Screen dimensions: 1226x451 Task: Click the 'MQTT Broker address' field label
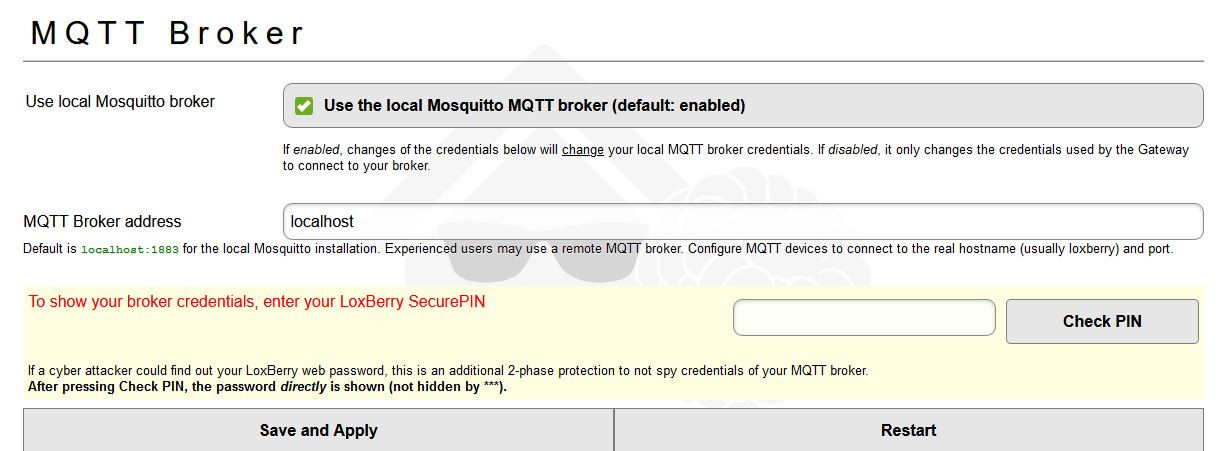point(102,222)
